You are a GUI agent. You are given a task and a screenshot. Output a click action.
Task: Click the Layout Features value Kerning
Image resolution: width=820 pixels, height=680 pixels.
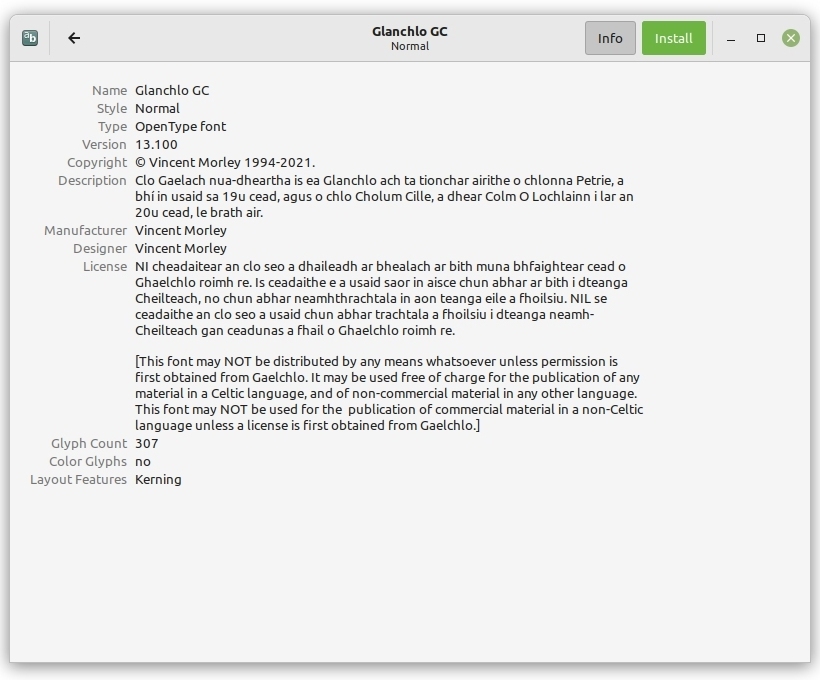click(x=158, y=480)
